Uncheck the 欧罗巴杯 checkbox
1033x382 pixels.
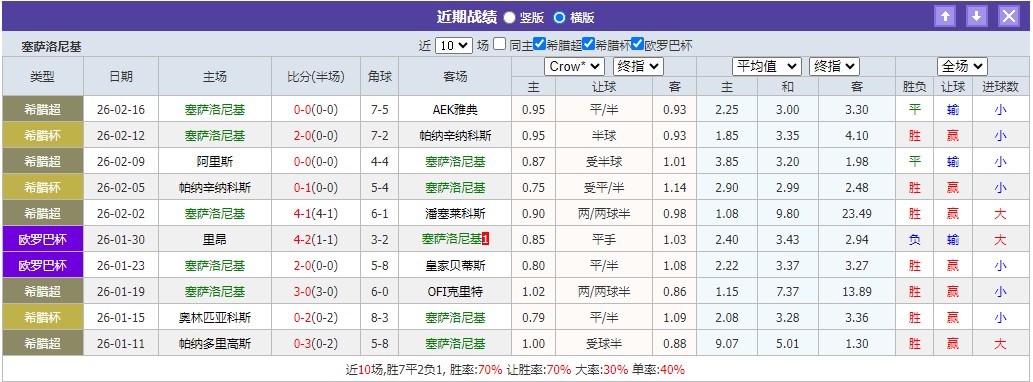(637, 45)
